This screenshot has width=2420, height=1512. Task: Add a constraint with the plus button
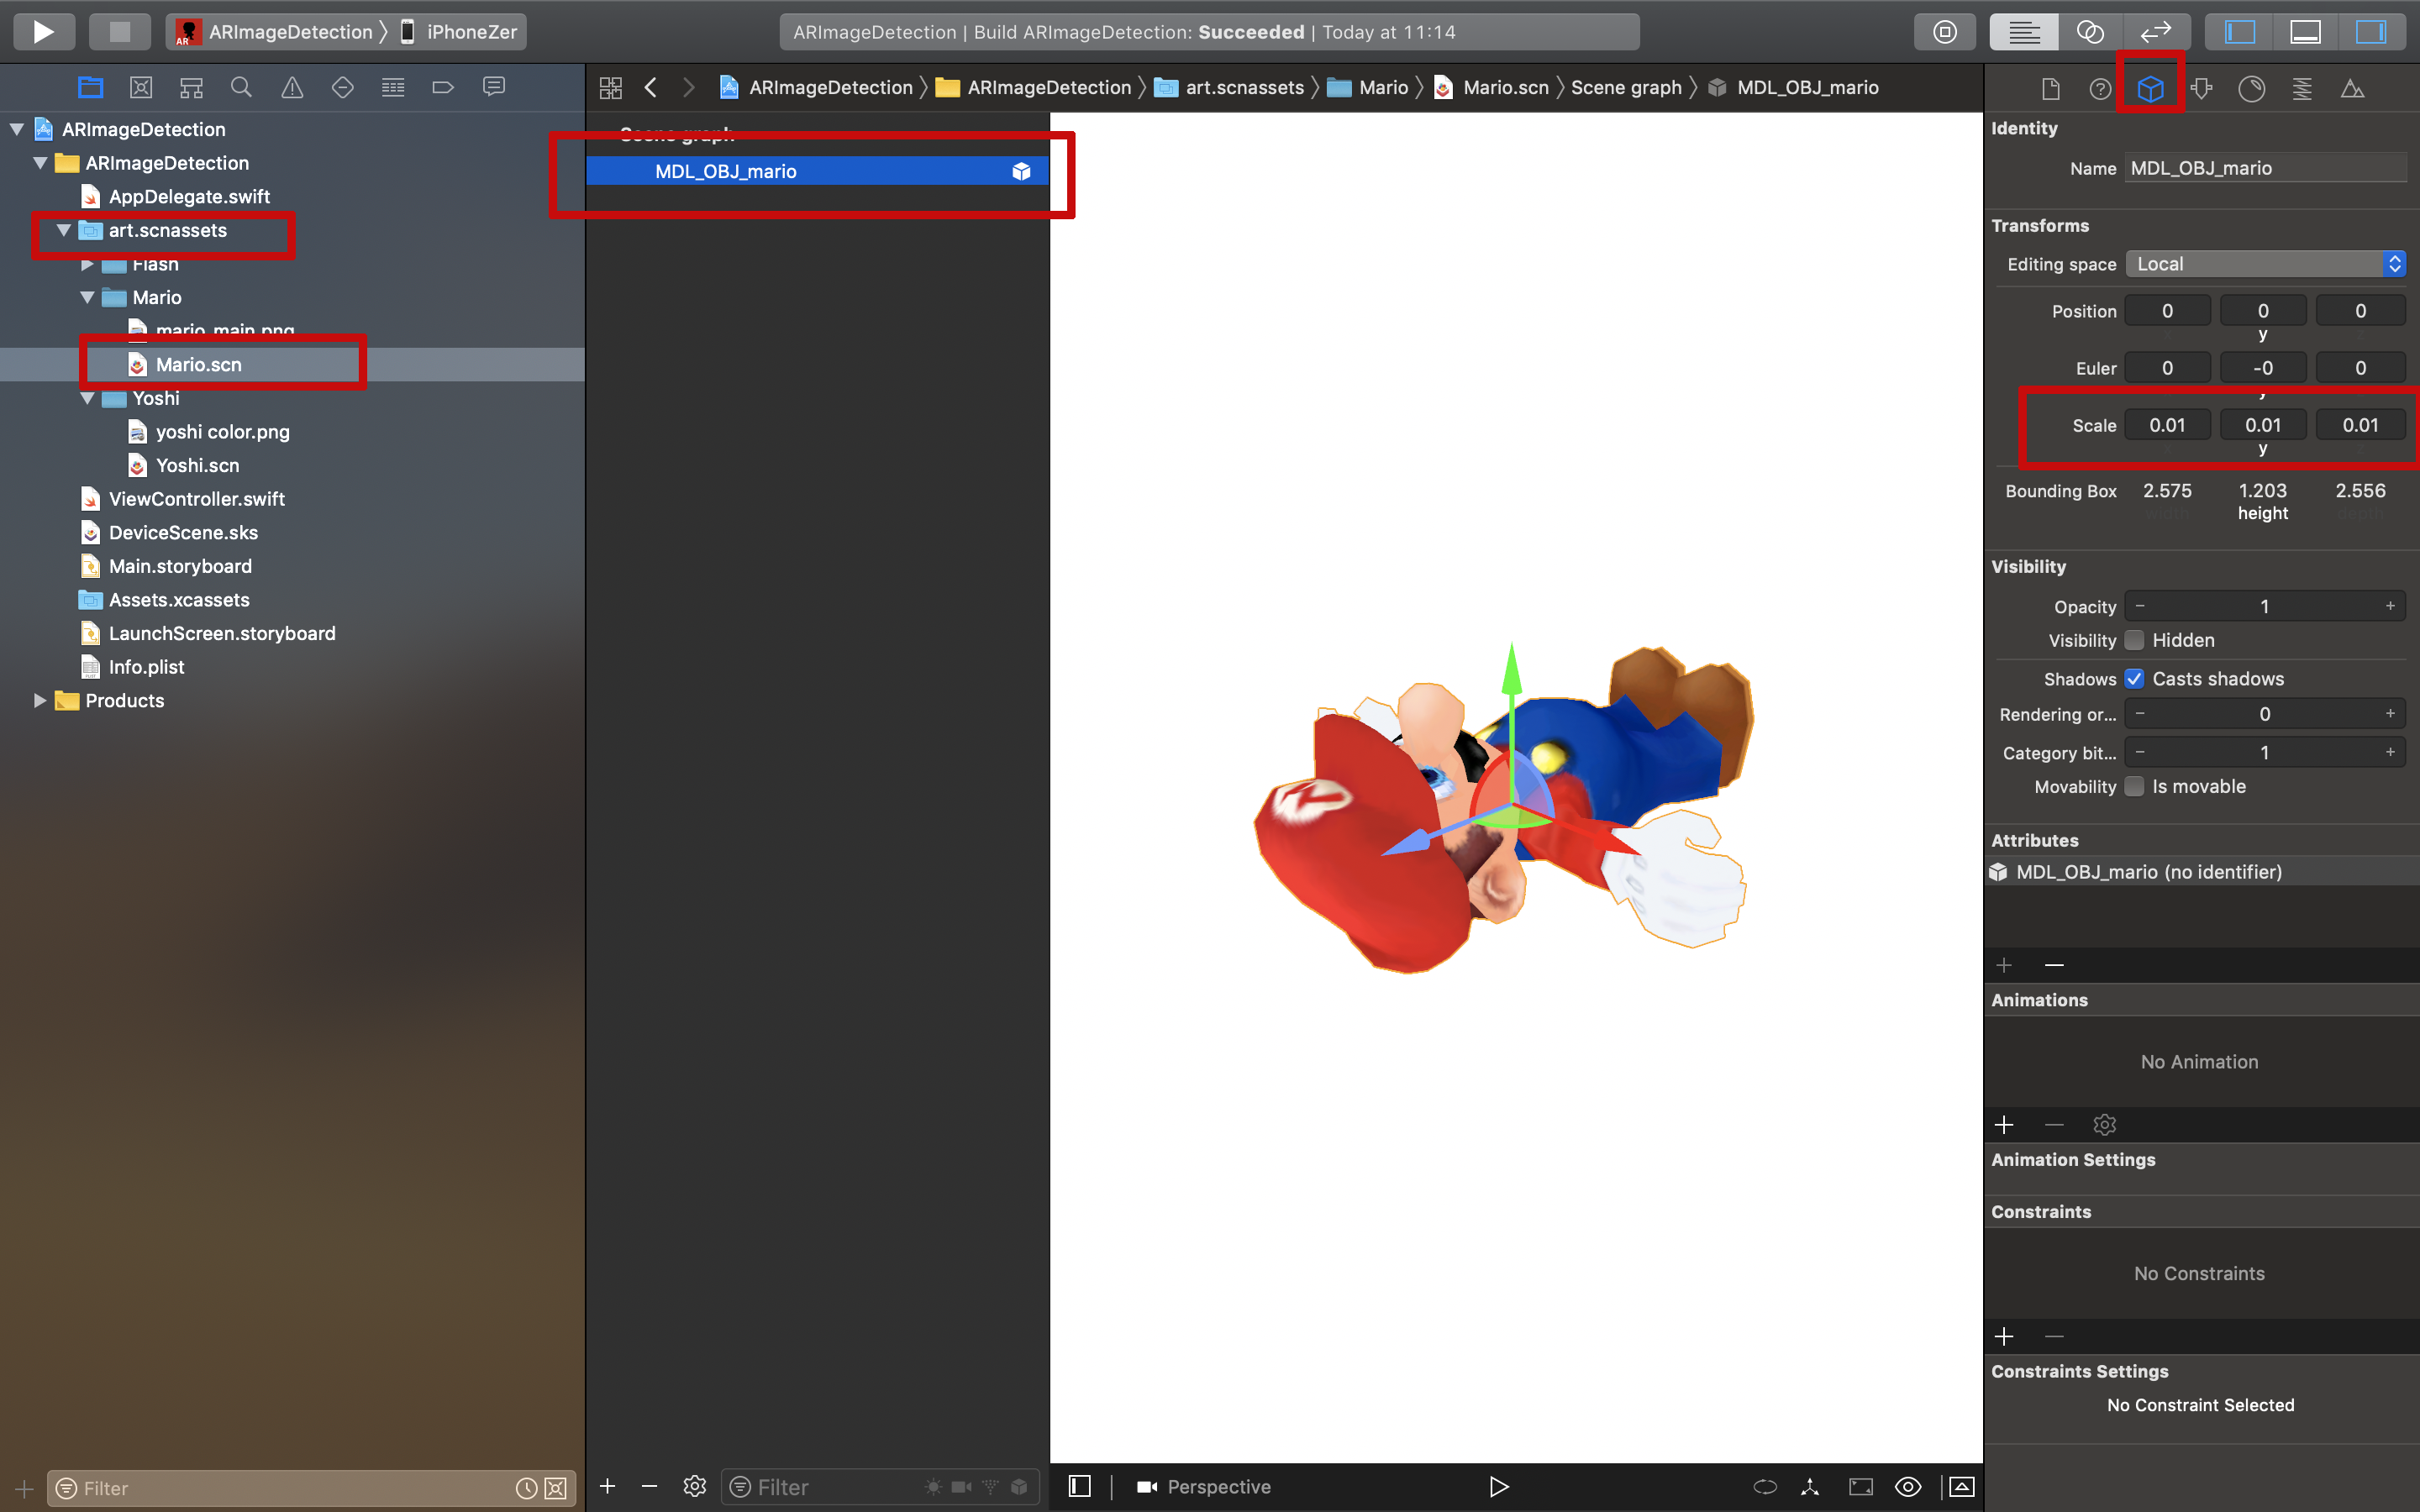pos(2004,1337)
